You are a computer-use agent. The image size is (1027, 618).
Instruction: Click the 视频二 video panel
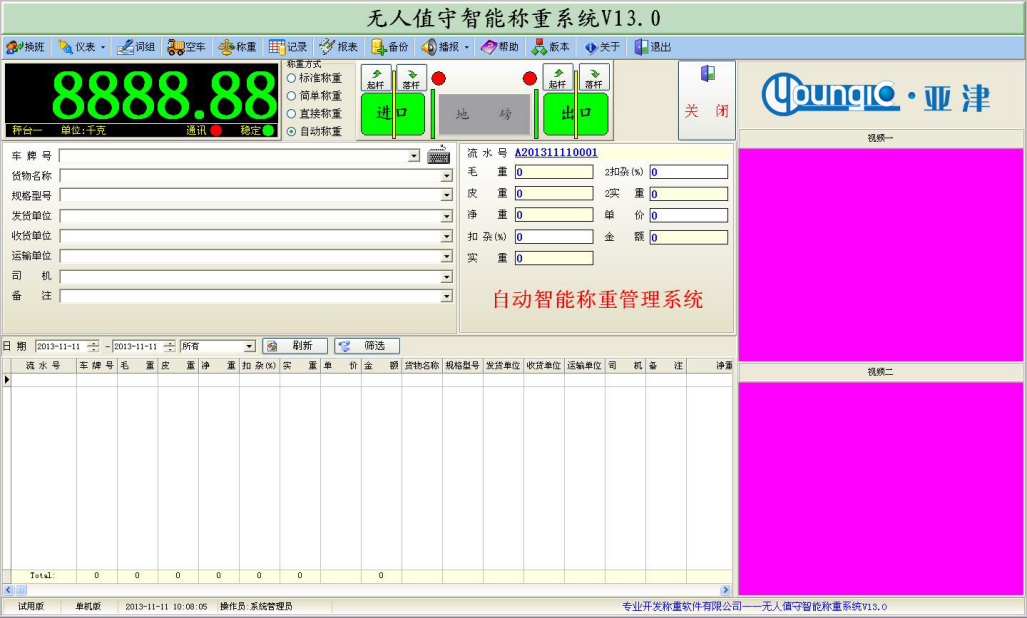[880, 488]
